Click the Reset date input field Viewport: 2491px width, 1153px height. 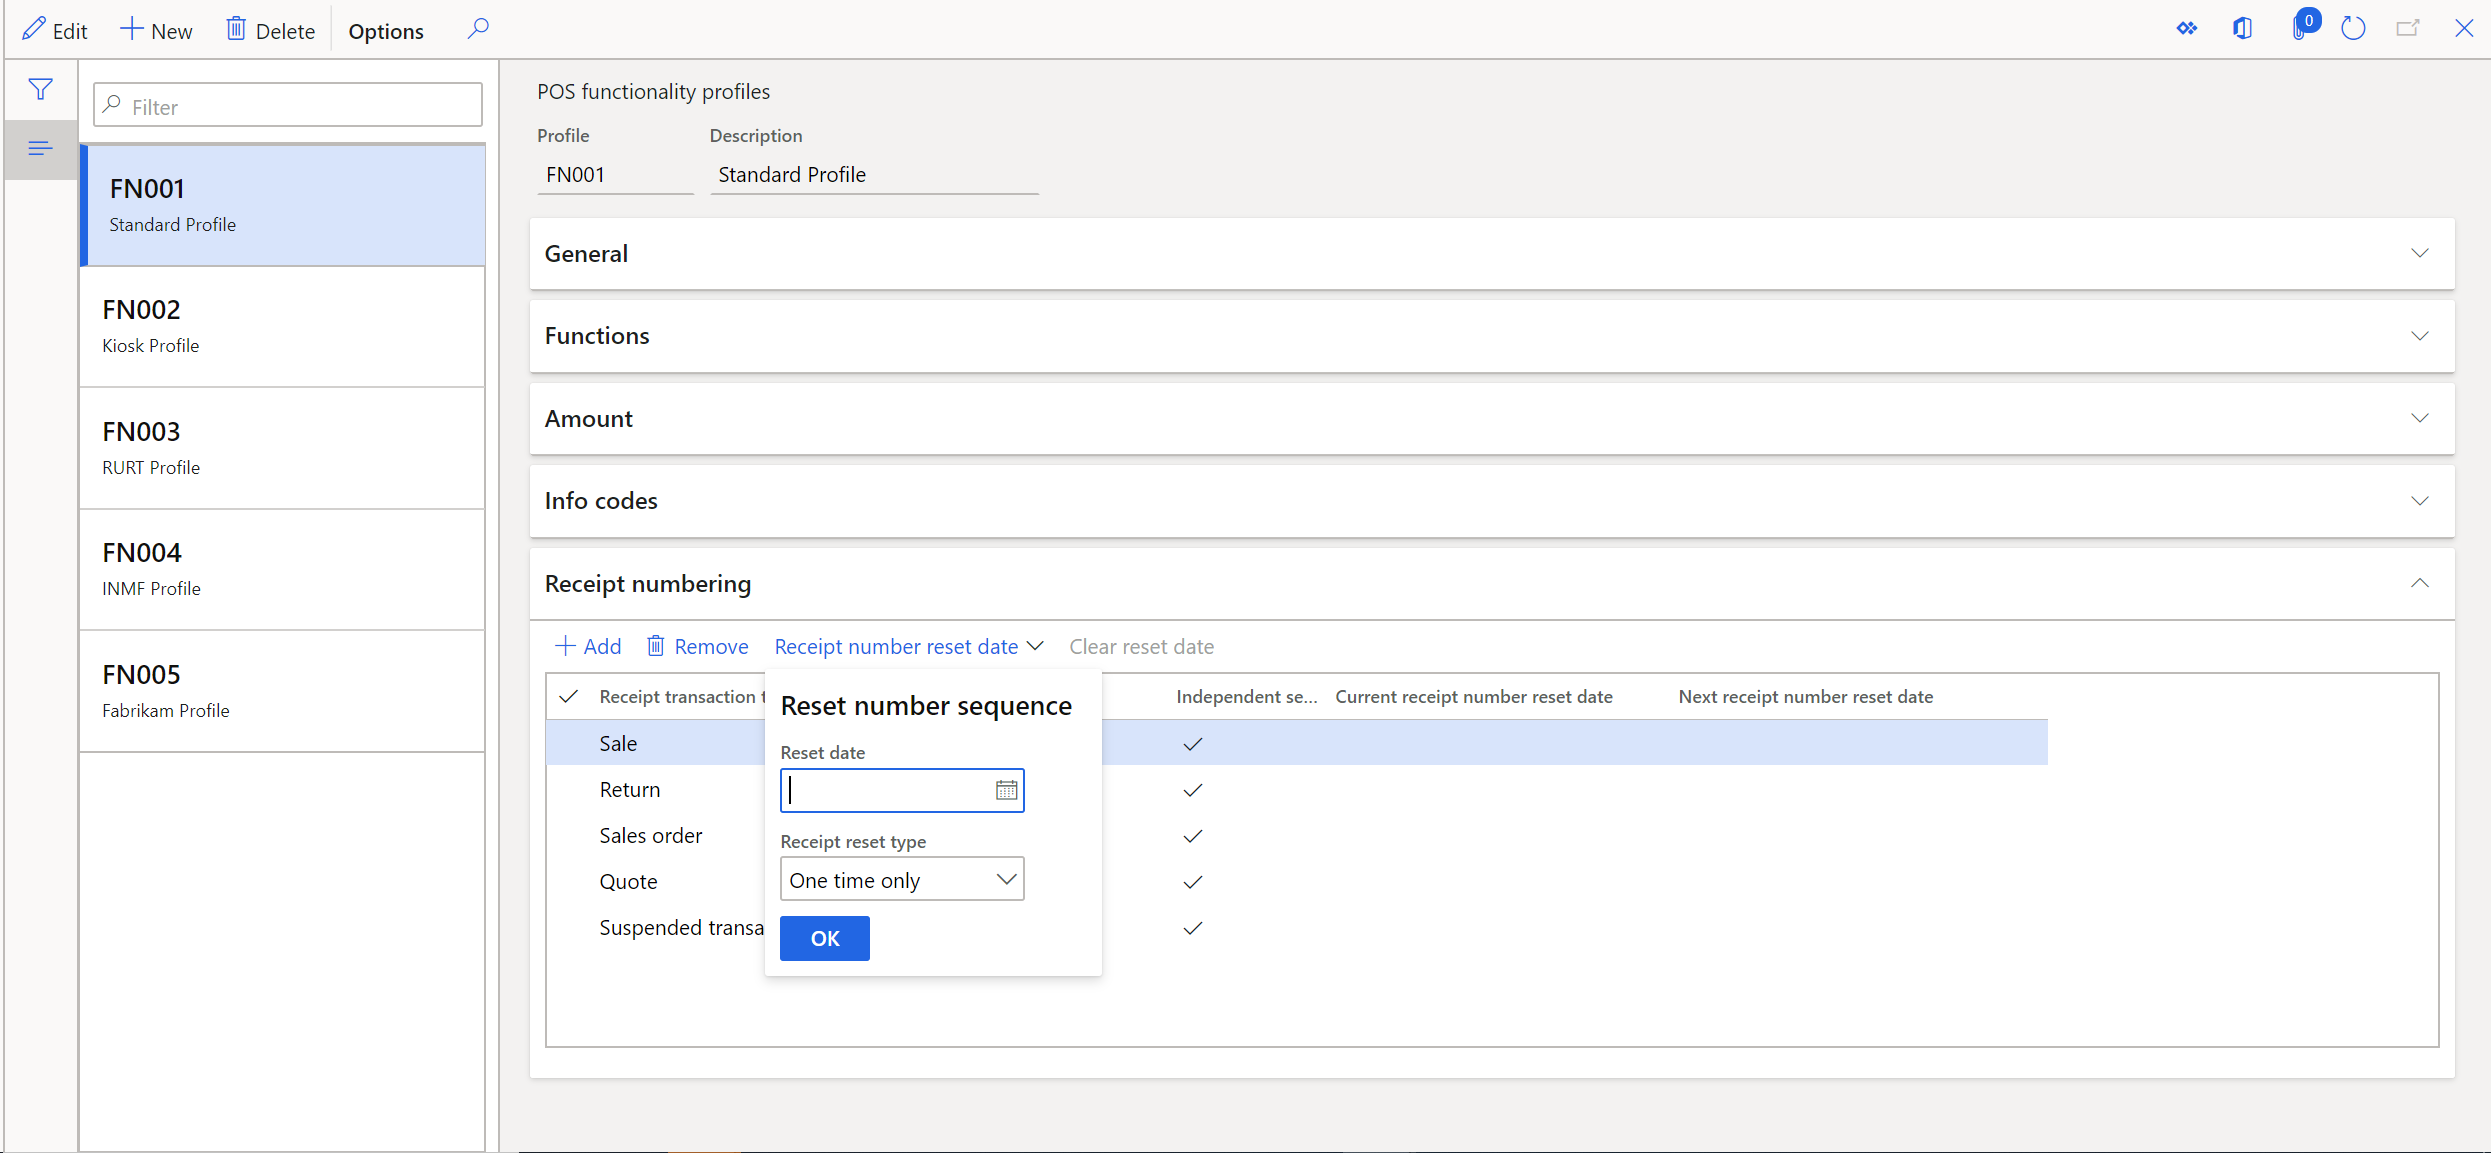[x=901, y=789]
